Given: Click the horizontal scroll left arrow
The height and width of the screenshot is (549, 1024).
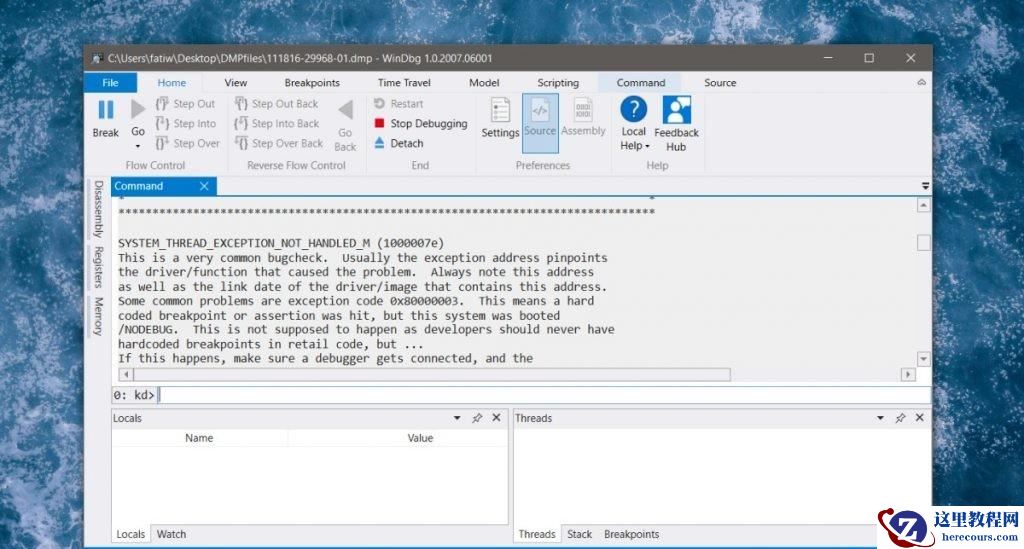Looking at the screenshot, I should tap(125, 375).
